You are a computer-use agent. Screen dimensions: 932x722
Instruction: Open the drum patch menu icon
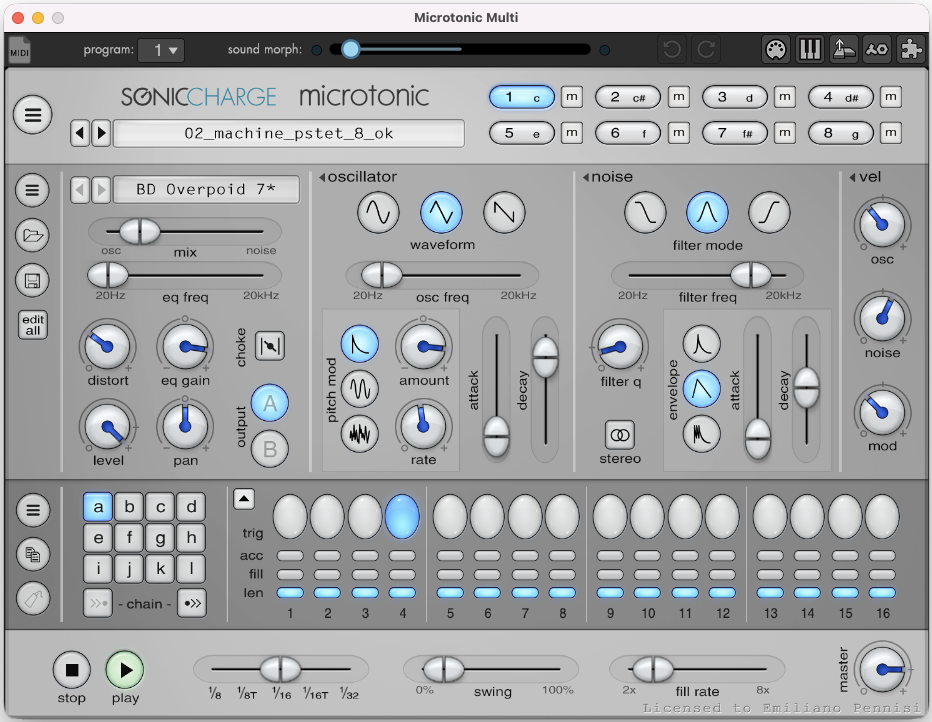coord(32,190)
